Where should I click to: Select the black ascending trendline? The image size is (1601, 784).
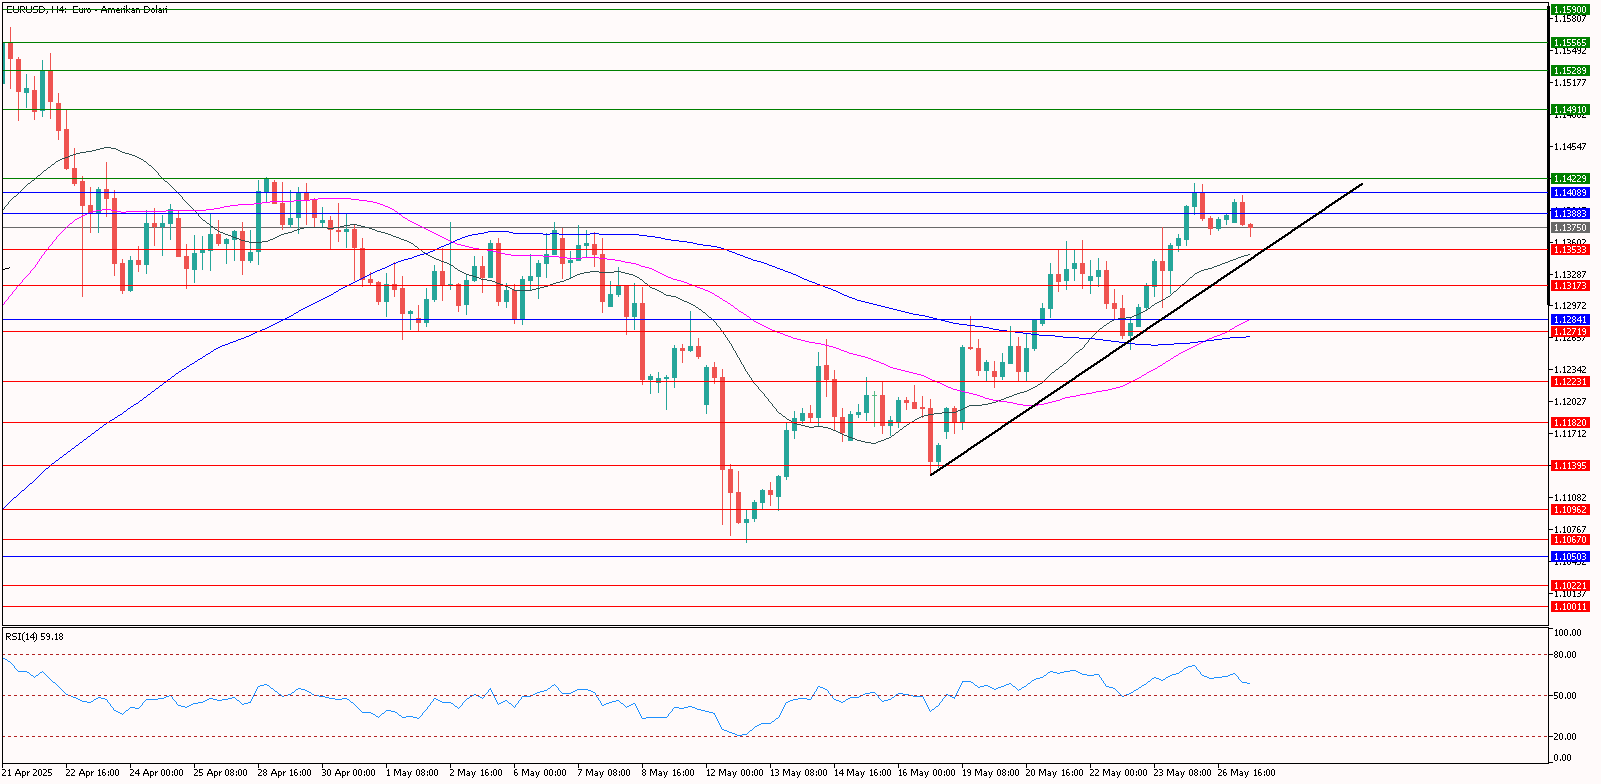[x=1146, y=329]
